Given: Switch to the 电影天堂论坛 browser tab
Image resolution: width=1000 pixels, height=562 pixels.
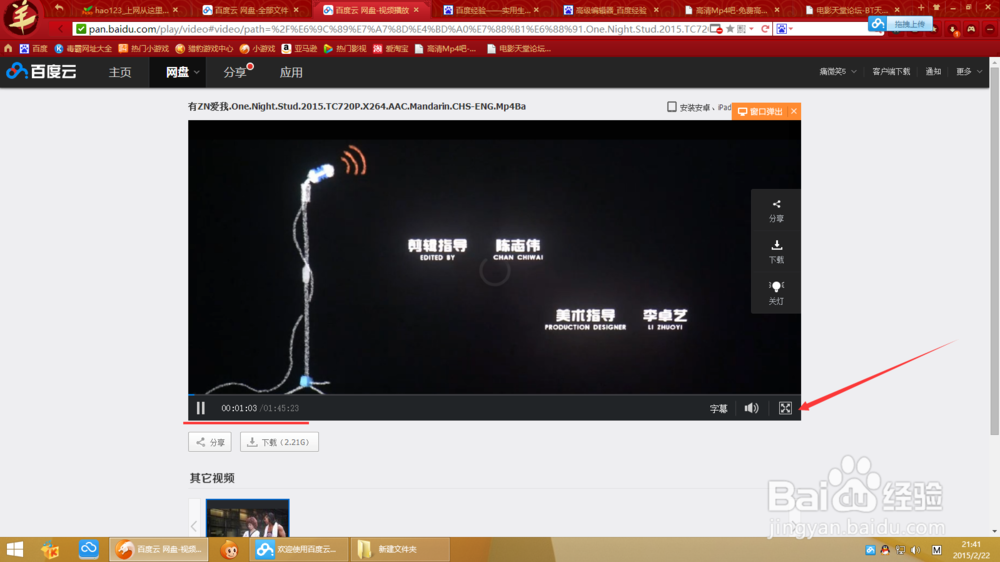Looking at the screenshot, I should [x=852, y=10].
